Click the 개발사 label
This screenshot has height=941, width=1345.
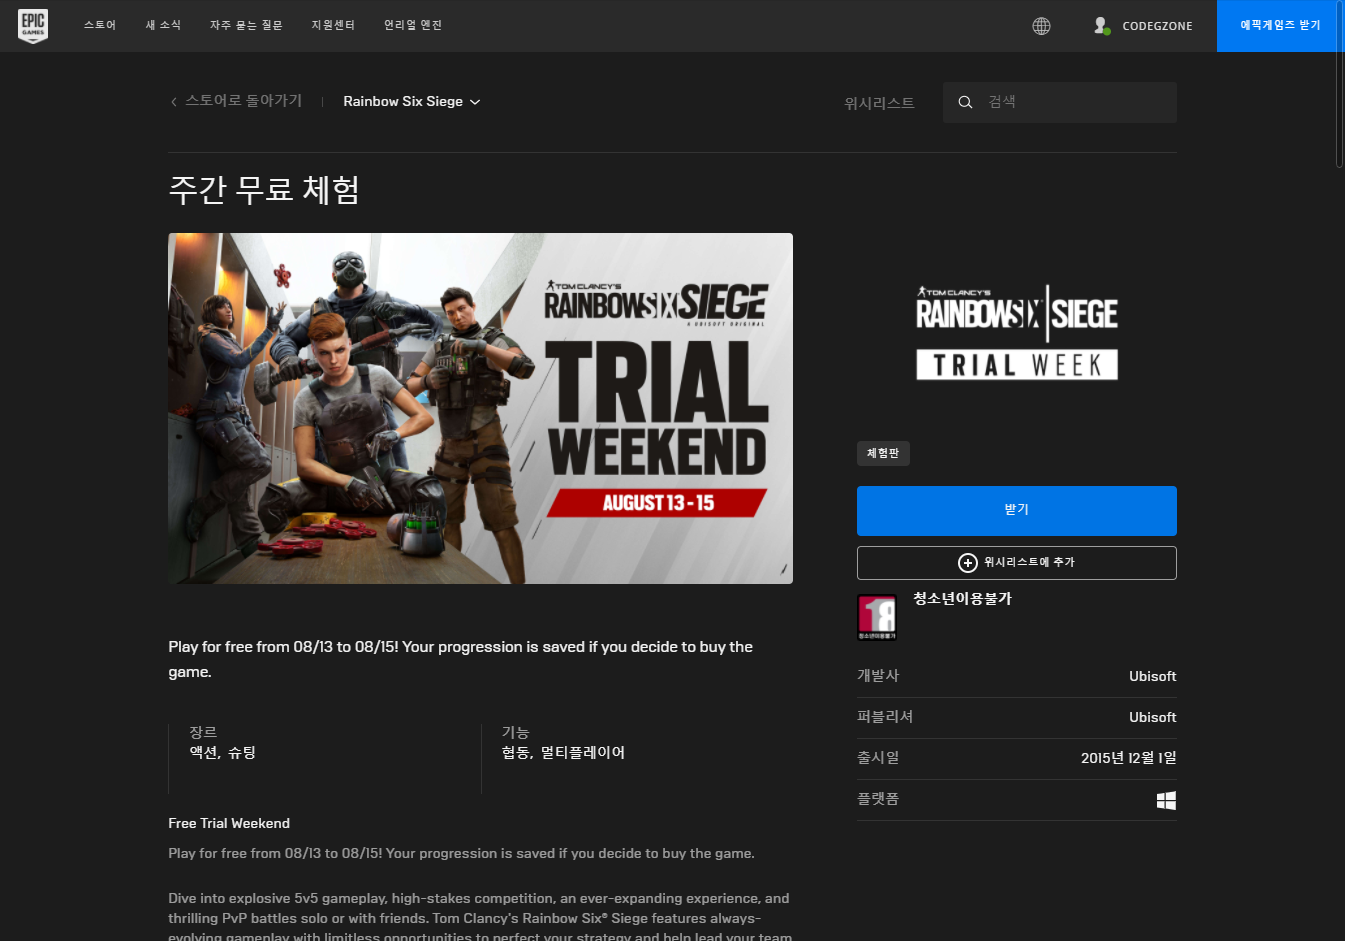878,677
